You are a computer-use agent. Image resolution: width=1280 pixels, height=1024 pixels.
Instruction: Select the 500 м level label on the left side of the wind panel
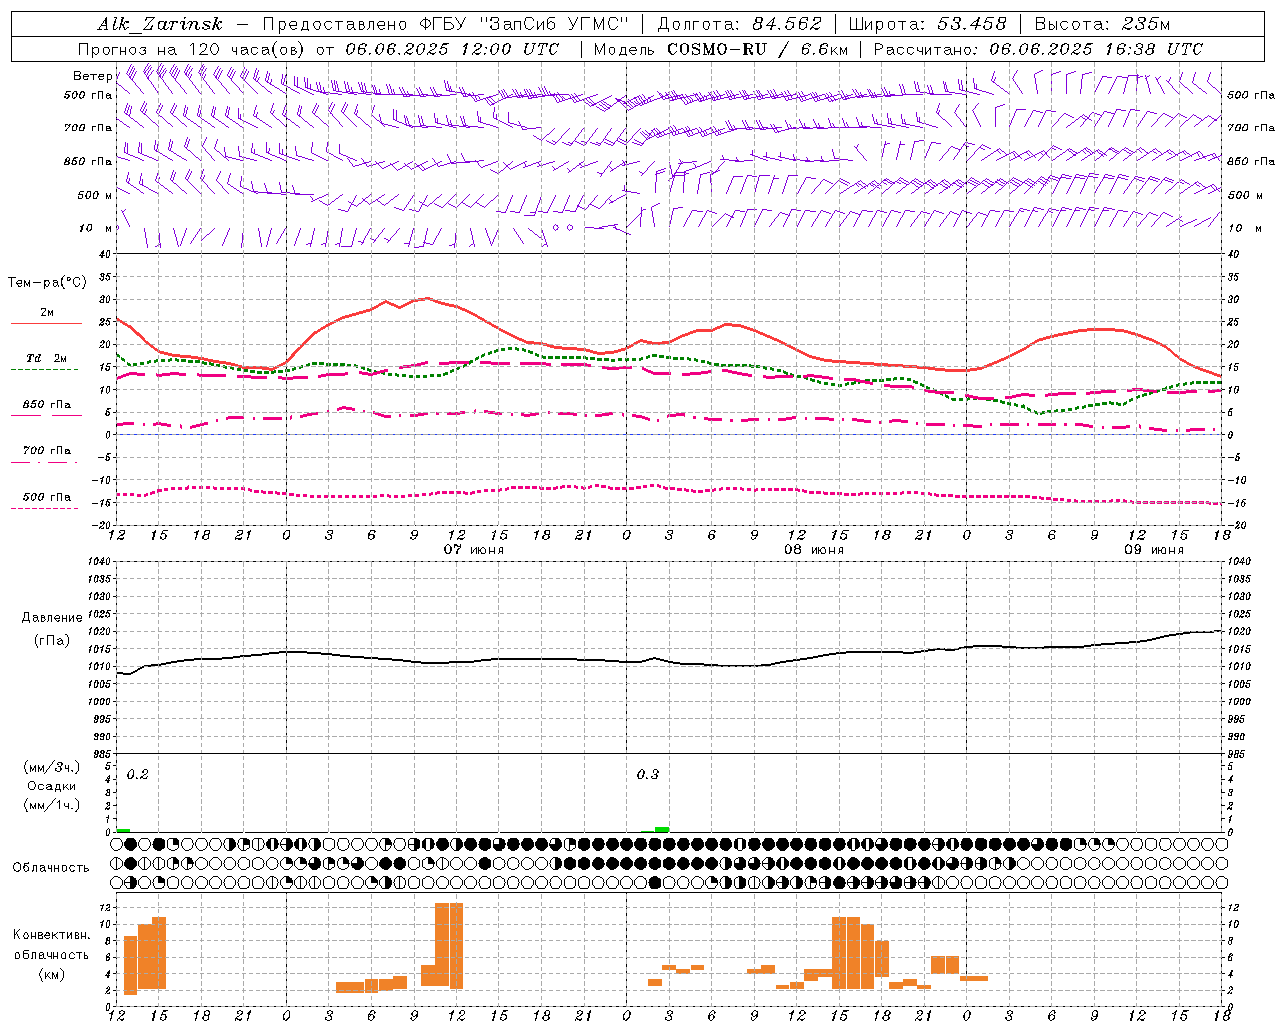click(x=95, y=195)
